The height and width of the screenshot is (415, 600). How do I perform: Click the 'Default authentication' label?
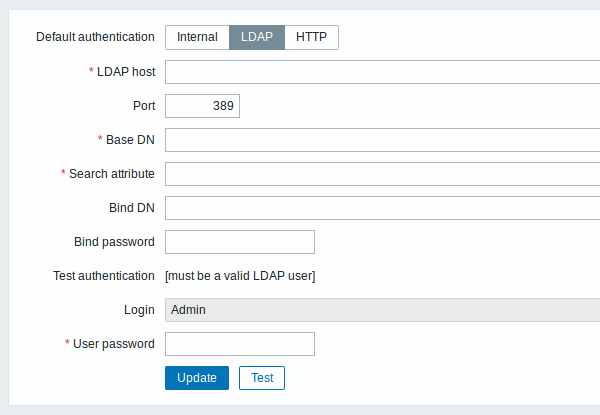(95, 37)
